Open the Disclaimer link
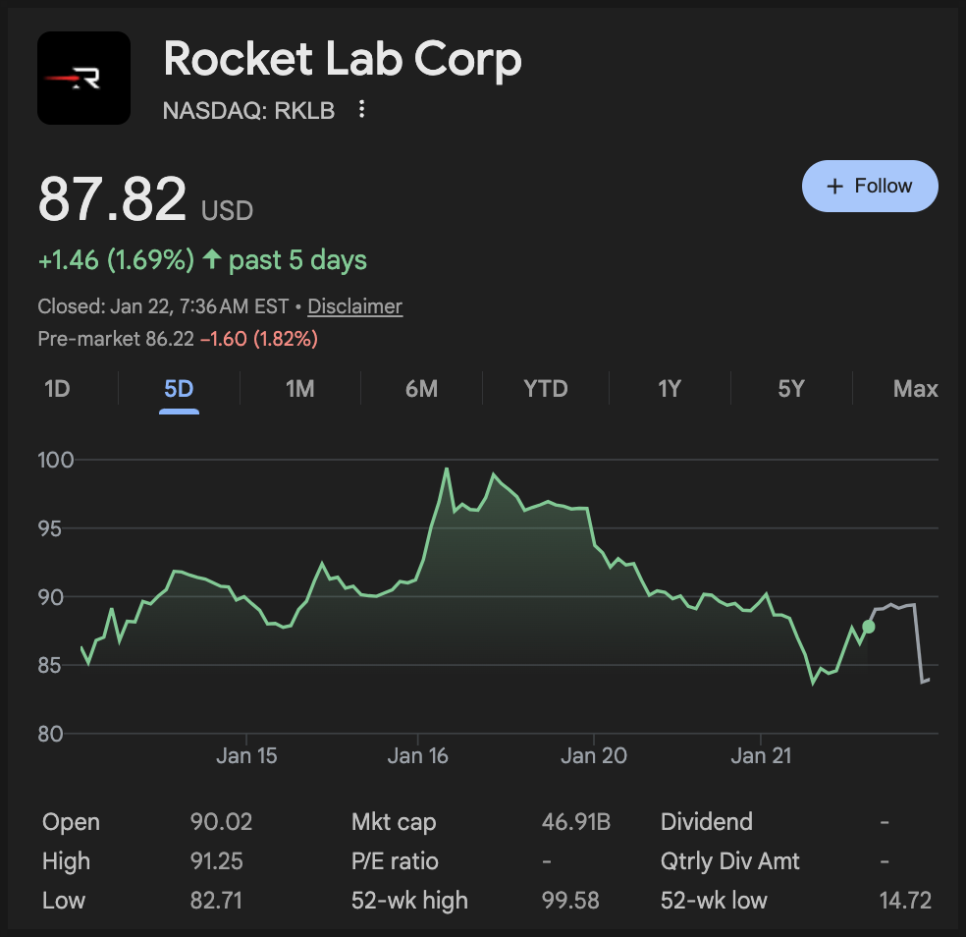The width and height of the screenshot is (966, 937). pyautogui.click(x=355, y=306)
